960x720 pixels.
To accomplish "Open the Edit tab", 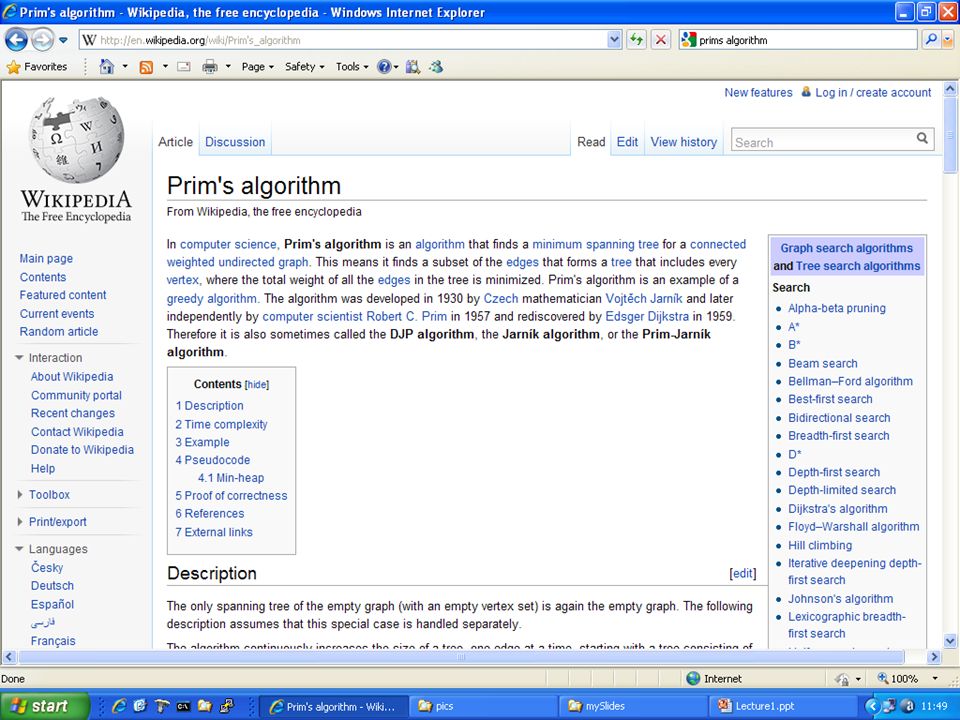I will 627,142.
